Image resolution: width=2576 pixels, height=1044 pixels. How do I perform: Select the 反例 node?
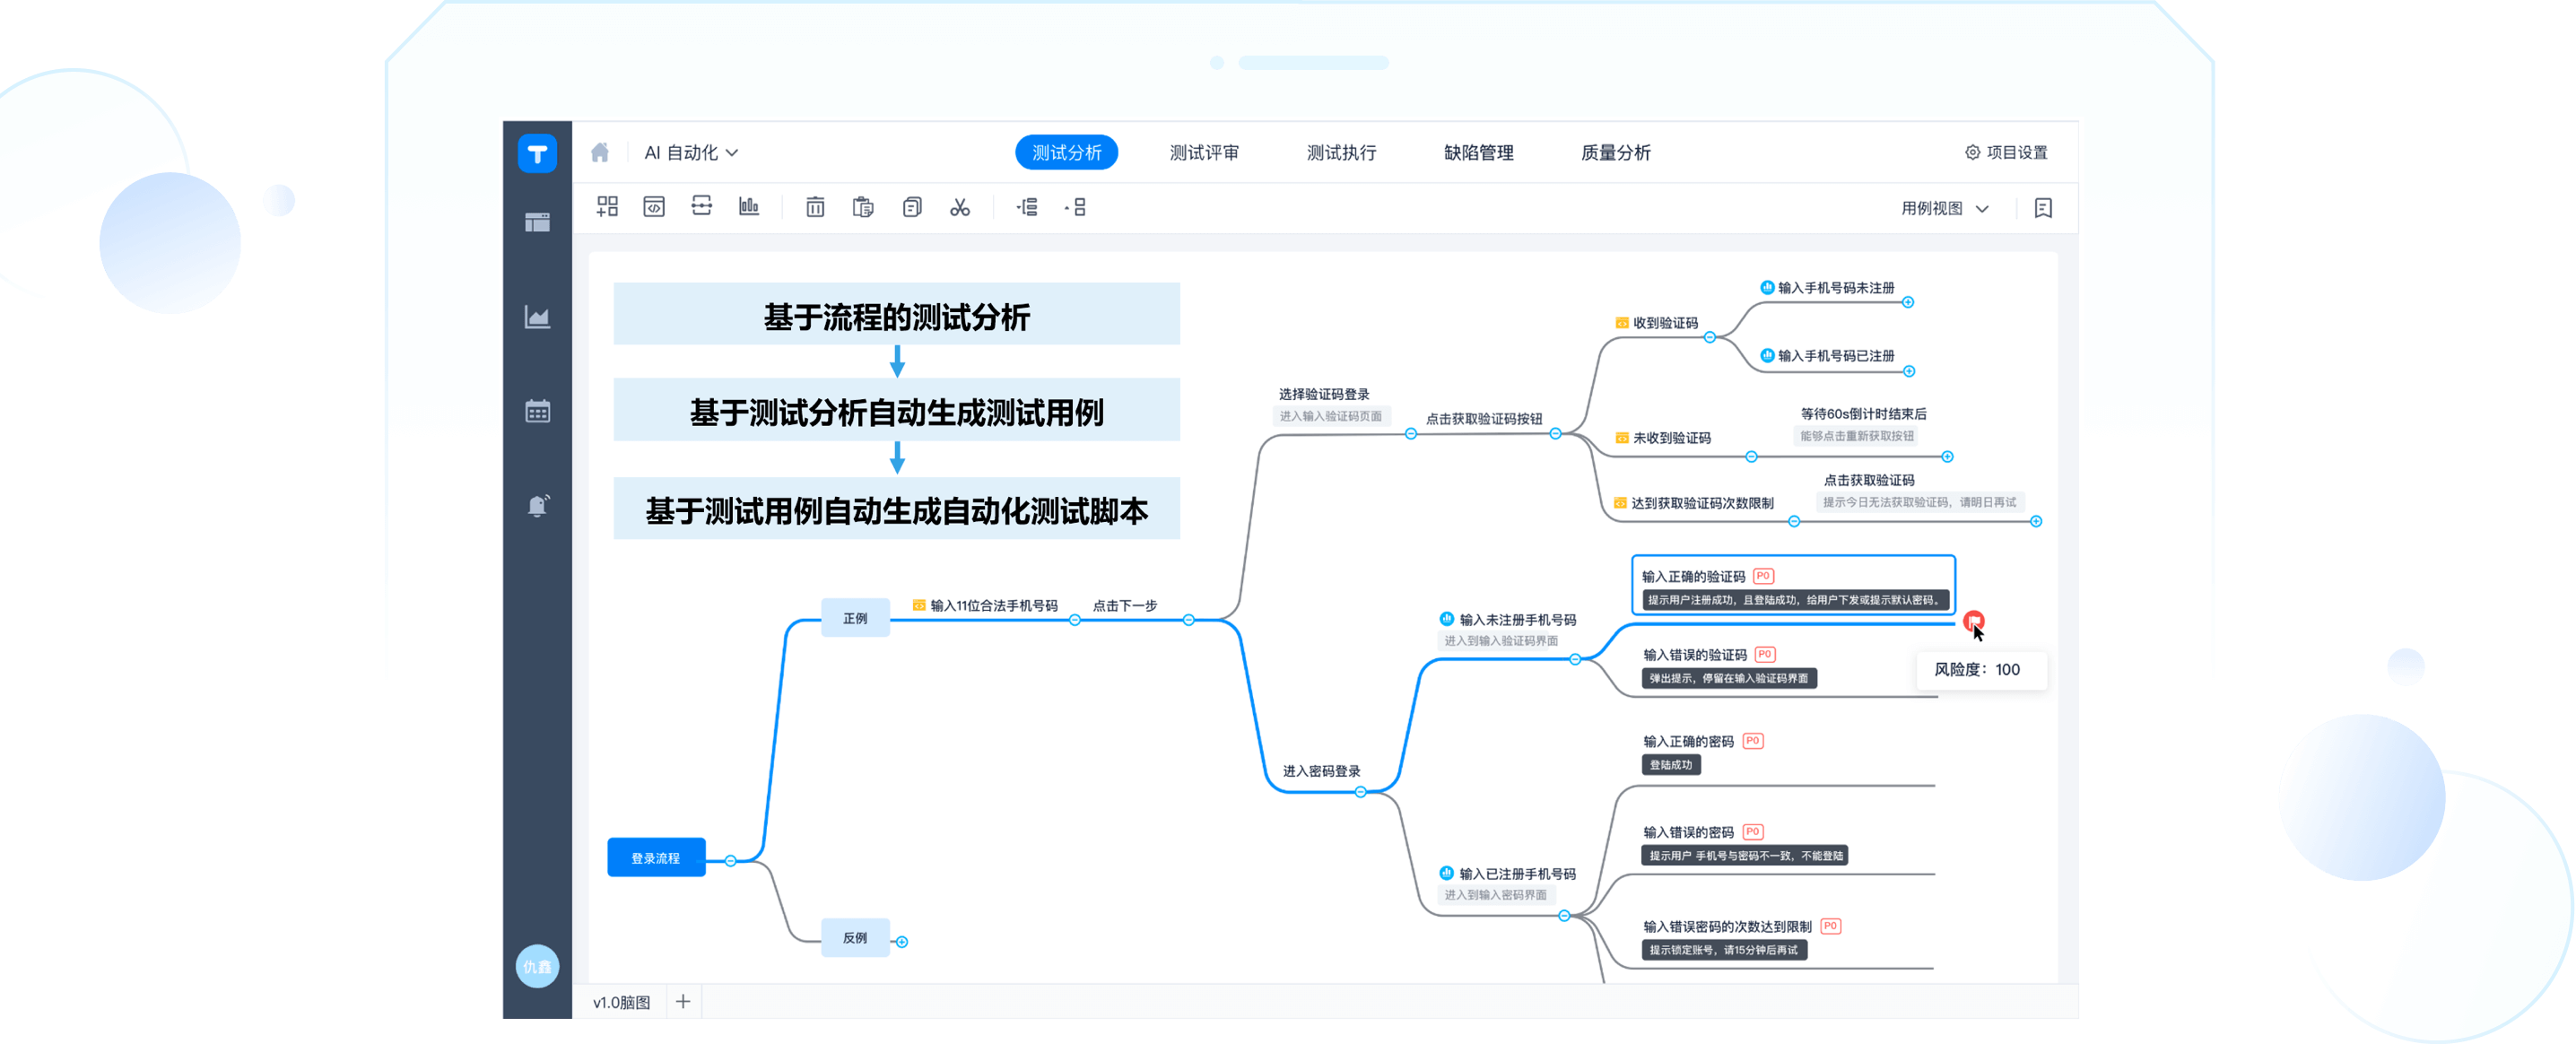click(x=855, y=937)
